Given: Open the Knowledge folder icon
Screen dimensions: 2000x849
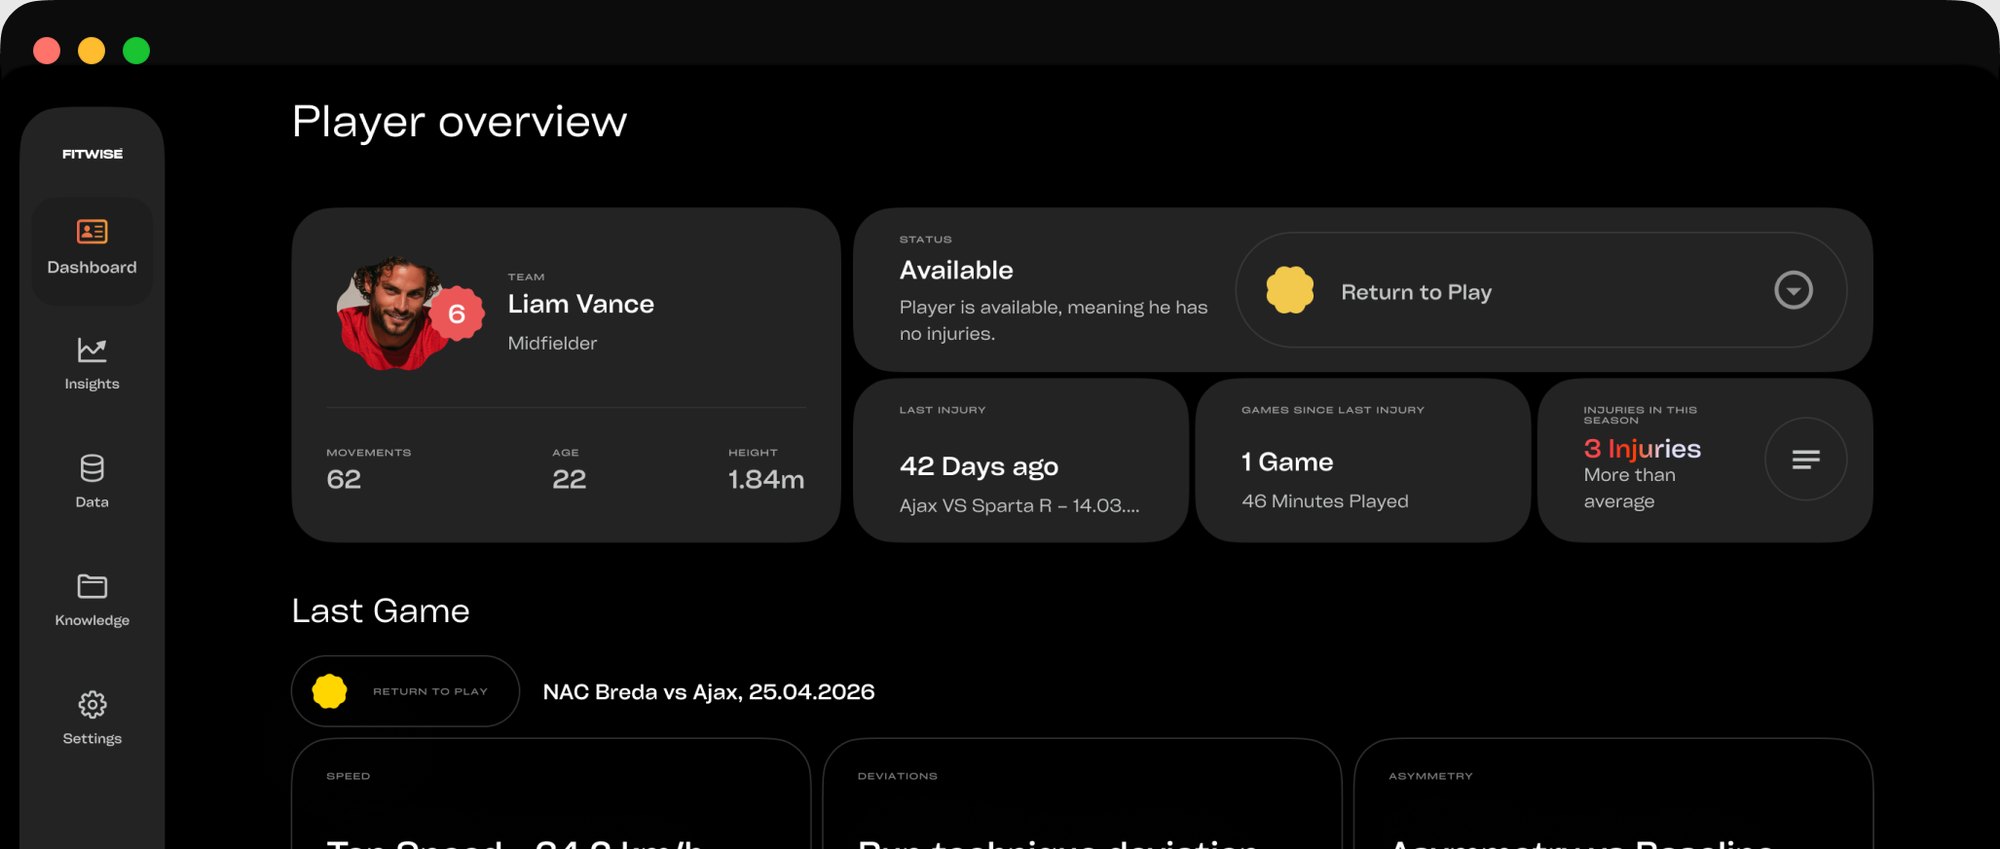Looking at the screenshot, I should pyautogui.click(x=92, y=586).
